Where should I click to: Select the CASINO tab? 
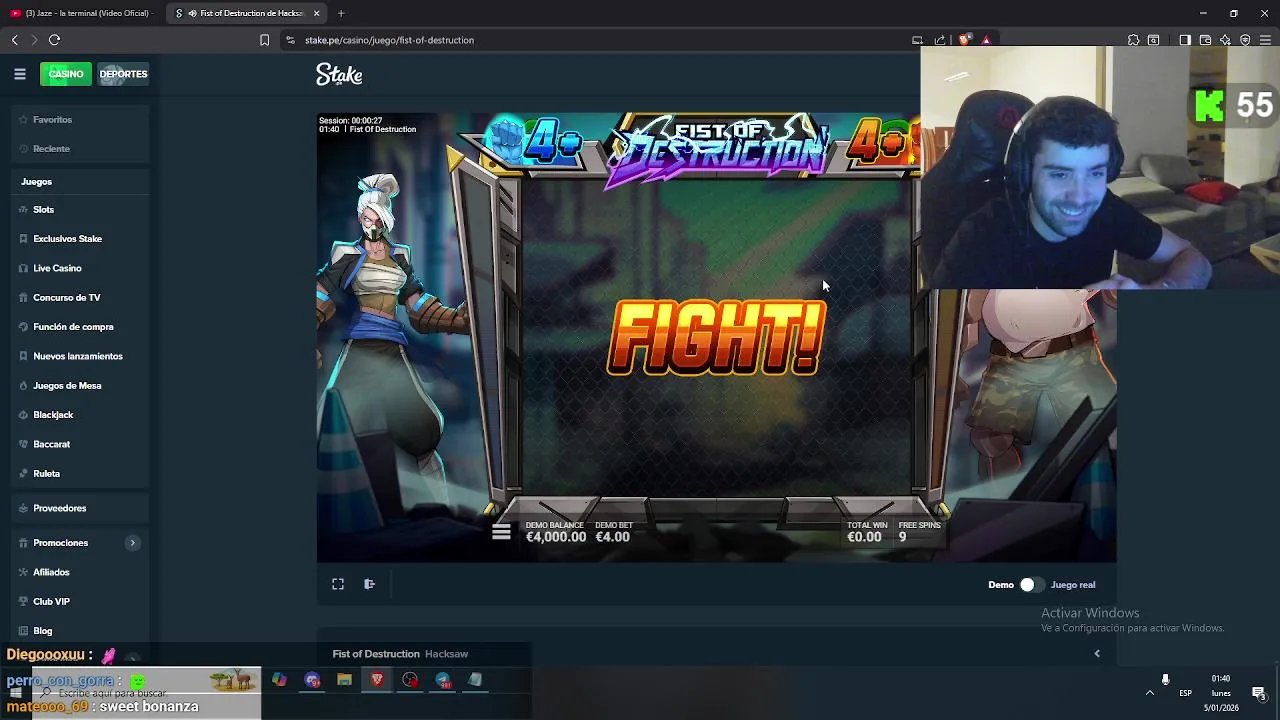click(x=66, y=74)
